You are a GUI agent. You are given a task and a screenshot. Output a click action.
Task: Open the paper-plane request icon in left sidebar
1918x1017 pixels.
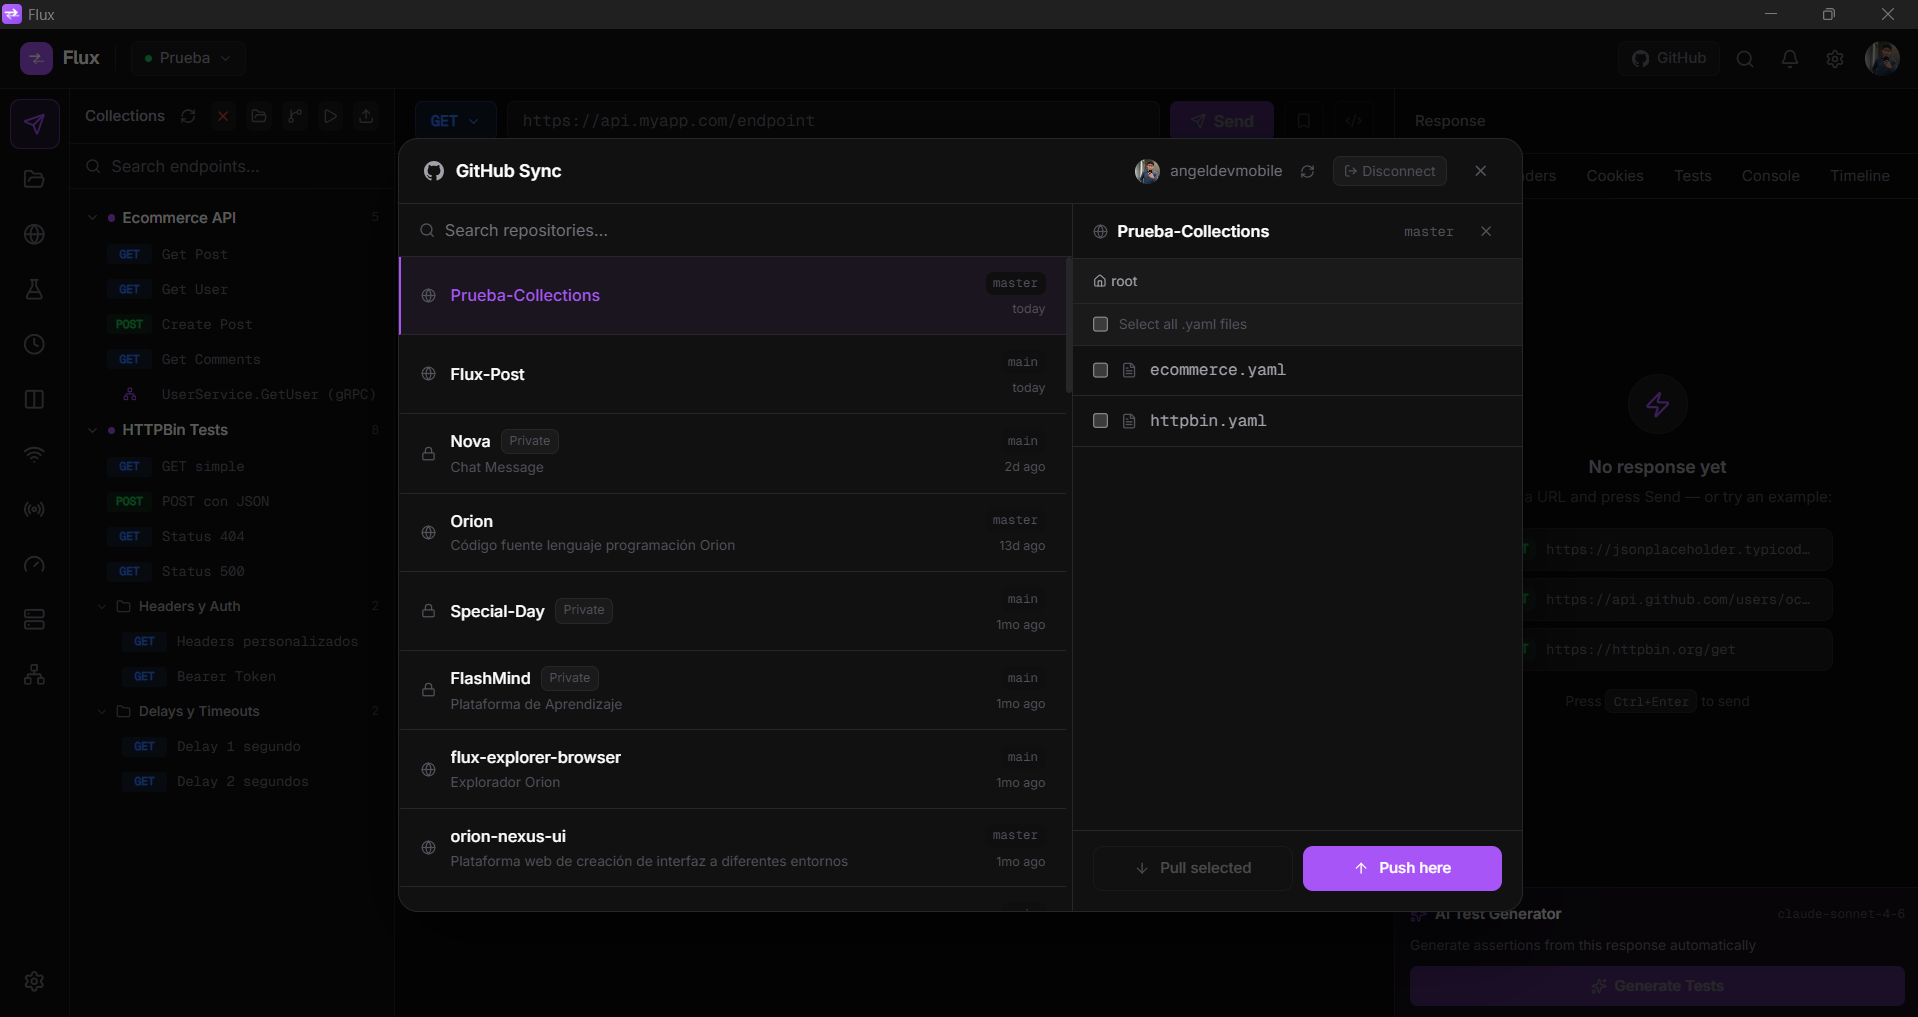(34, 124)
